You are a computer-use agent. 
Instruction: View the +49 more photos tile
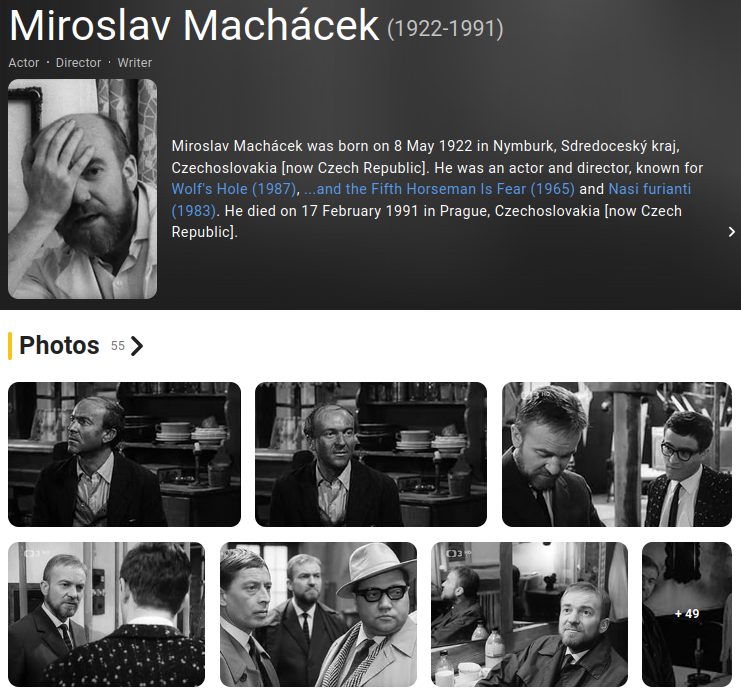coord(687,614)
